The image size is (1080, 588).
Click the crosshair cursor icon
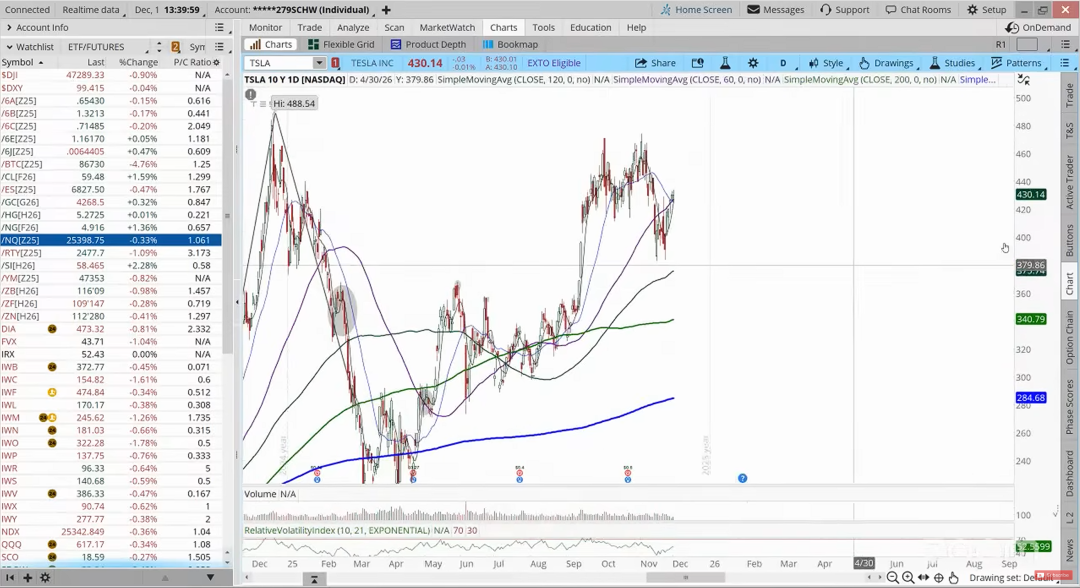coord(938,578)
